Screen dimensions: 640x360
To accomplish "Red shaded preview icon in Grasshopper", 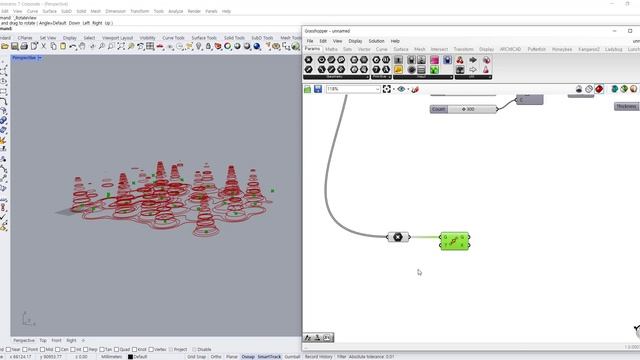I will coord(599,89).
